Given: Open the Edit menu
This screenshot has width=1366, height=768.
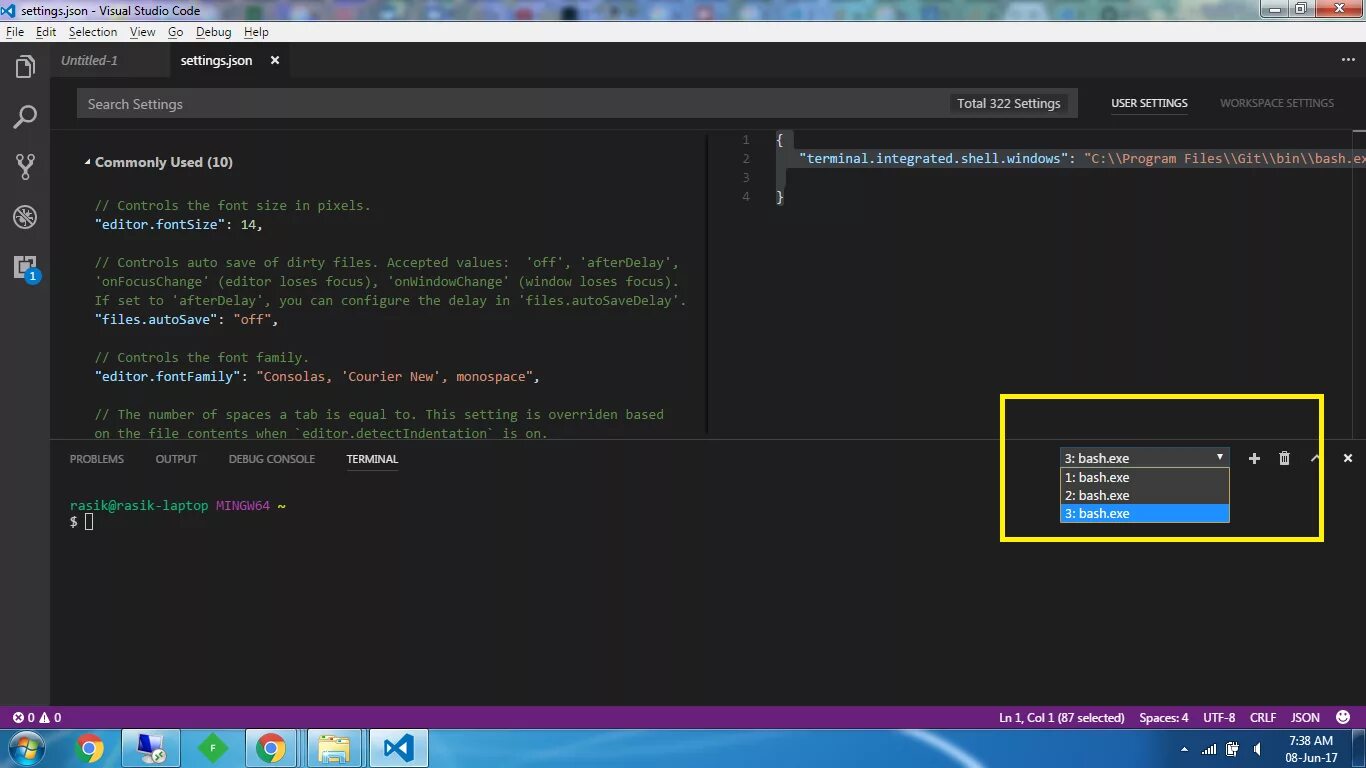Looking at the screenshot, I should point(46,32).
